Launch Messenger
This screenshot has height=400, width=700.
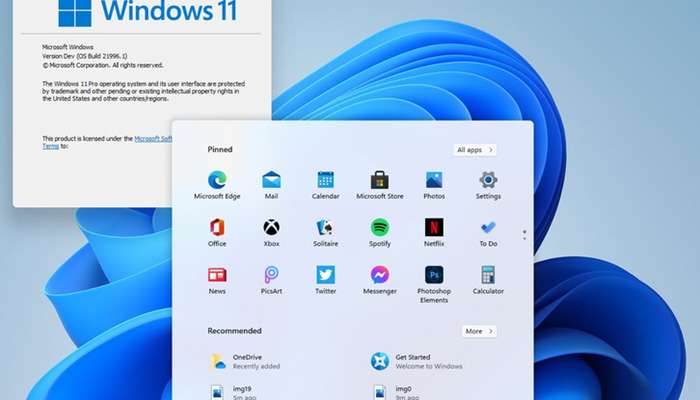tap(380, 280)
